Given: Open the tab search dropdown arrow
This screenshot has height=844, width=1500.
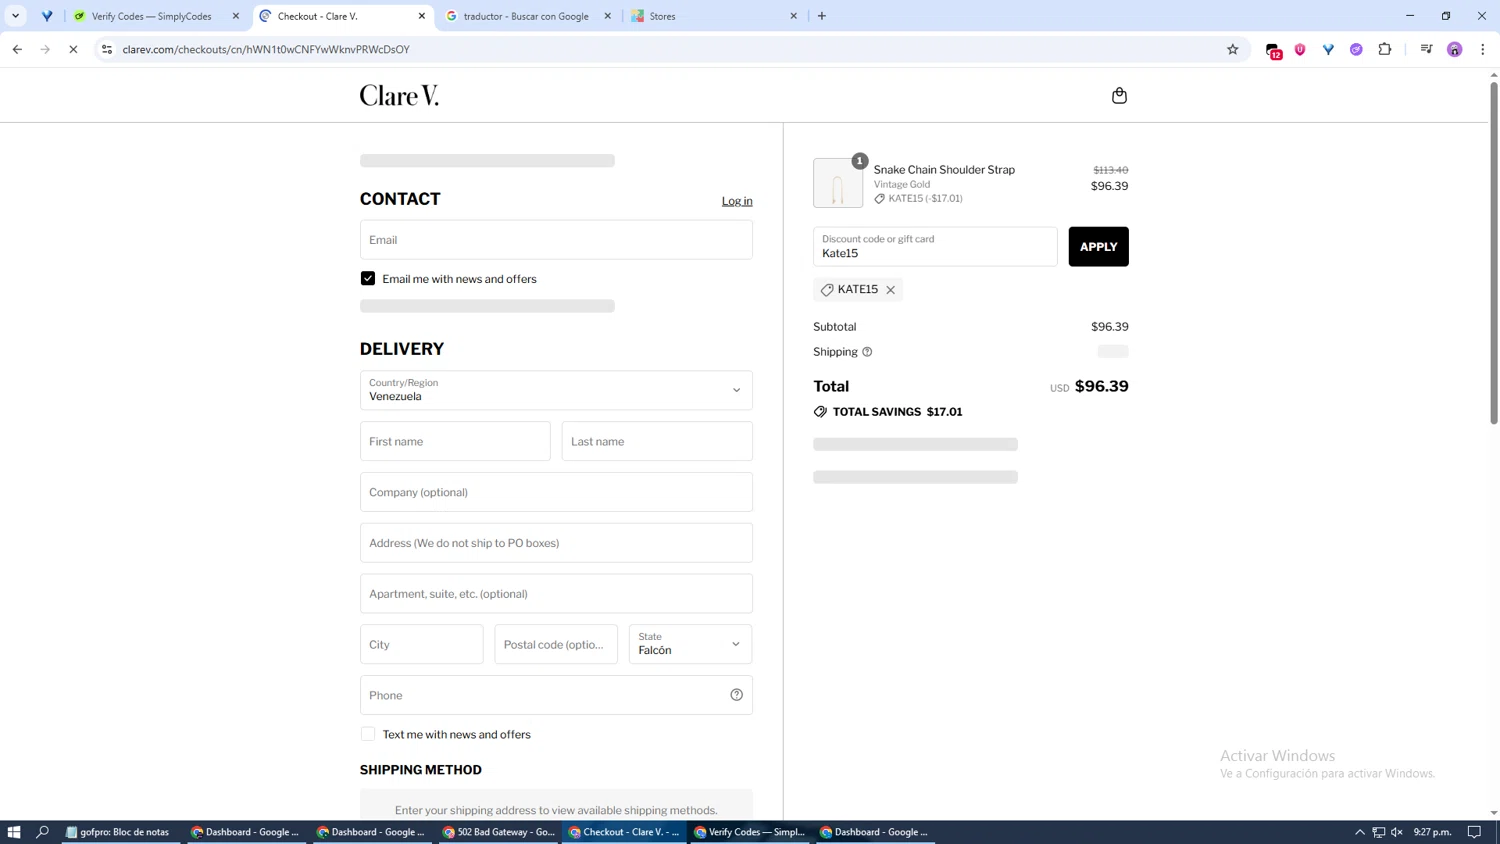Looking at the screenshot, I should (15, 16).
